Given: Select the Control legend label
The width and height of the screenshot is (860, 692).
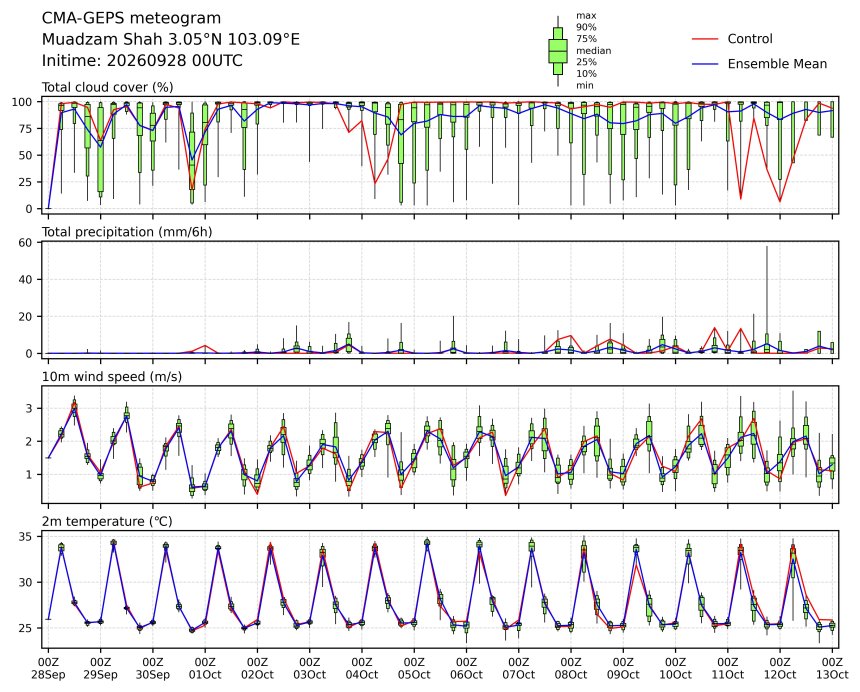Looking at the screenshot, I should [x=750, y=39].
